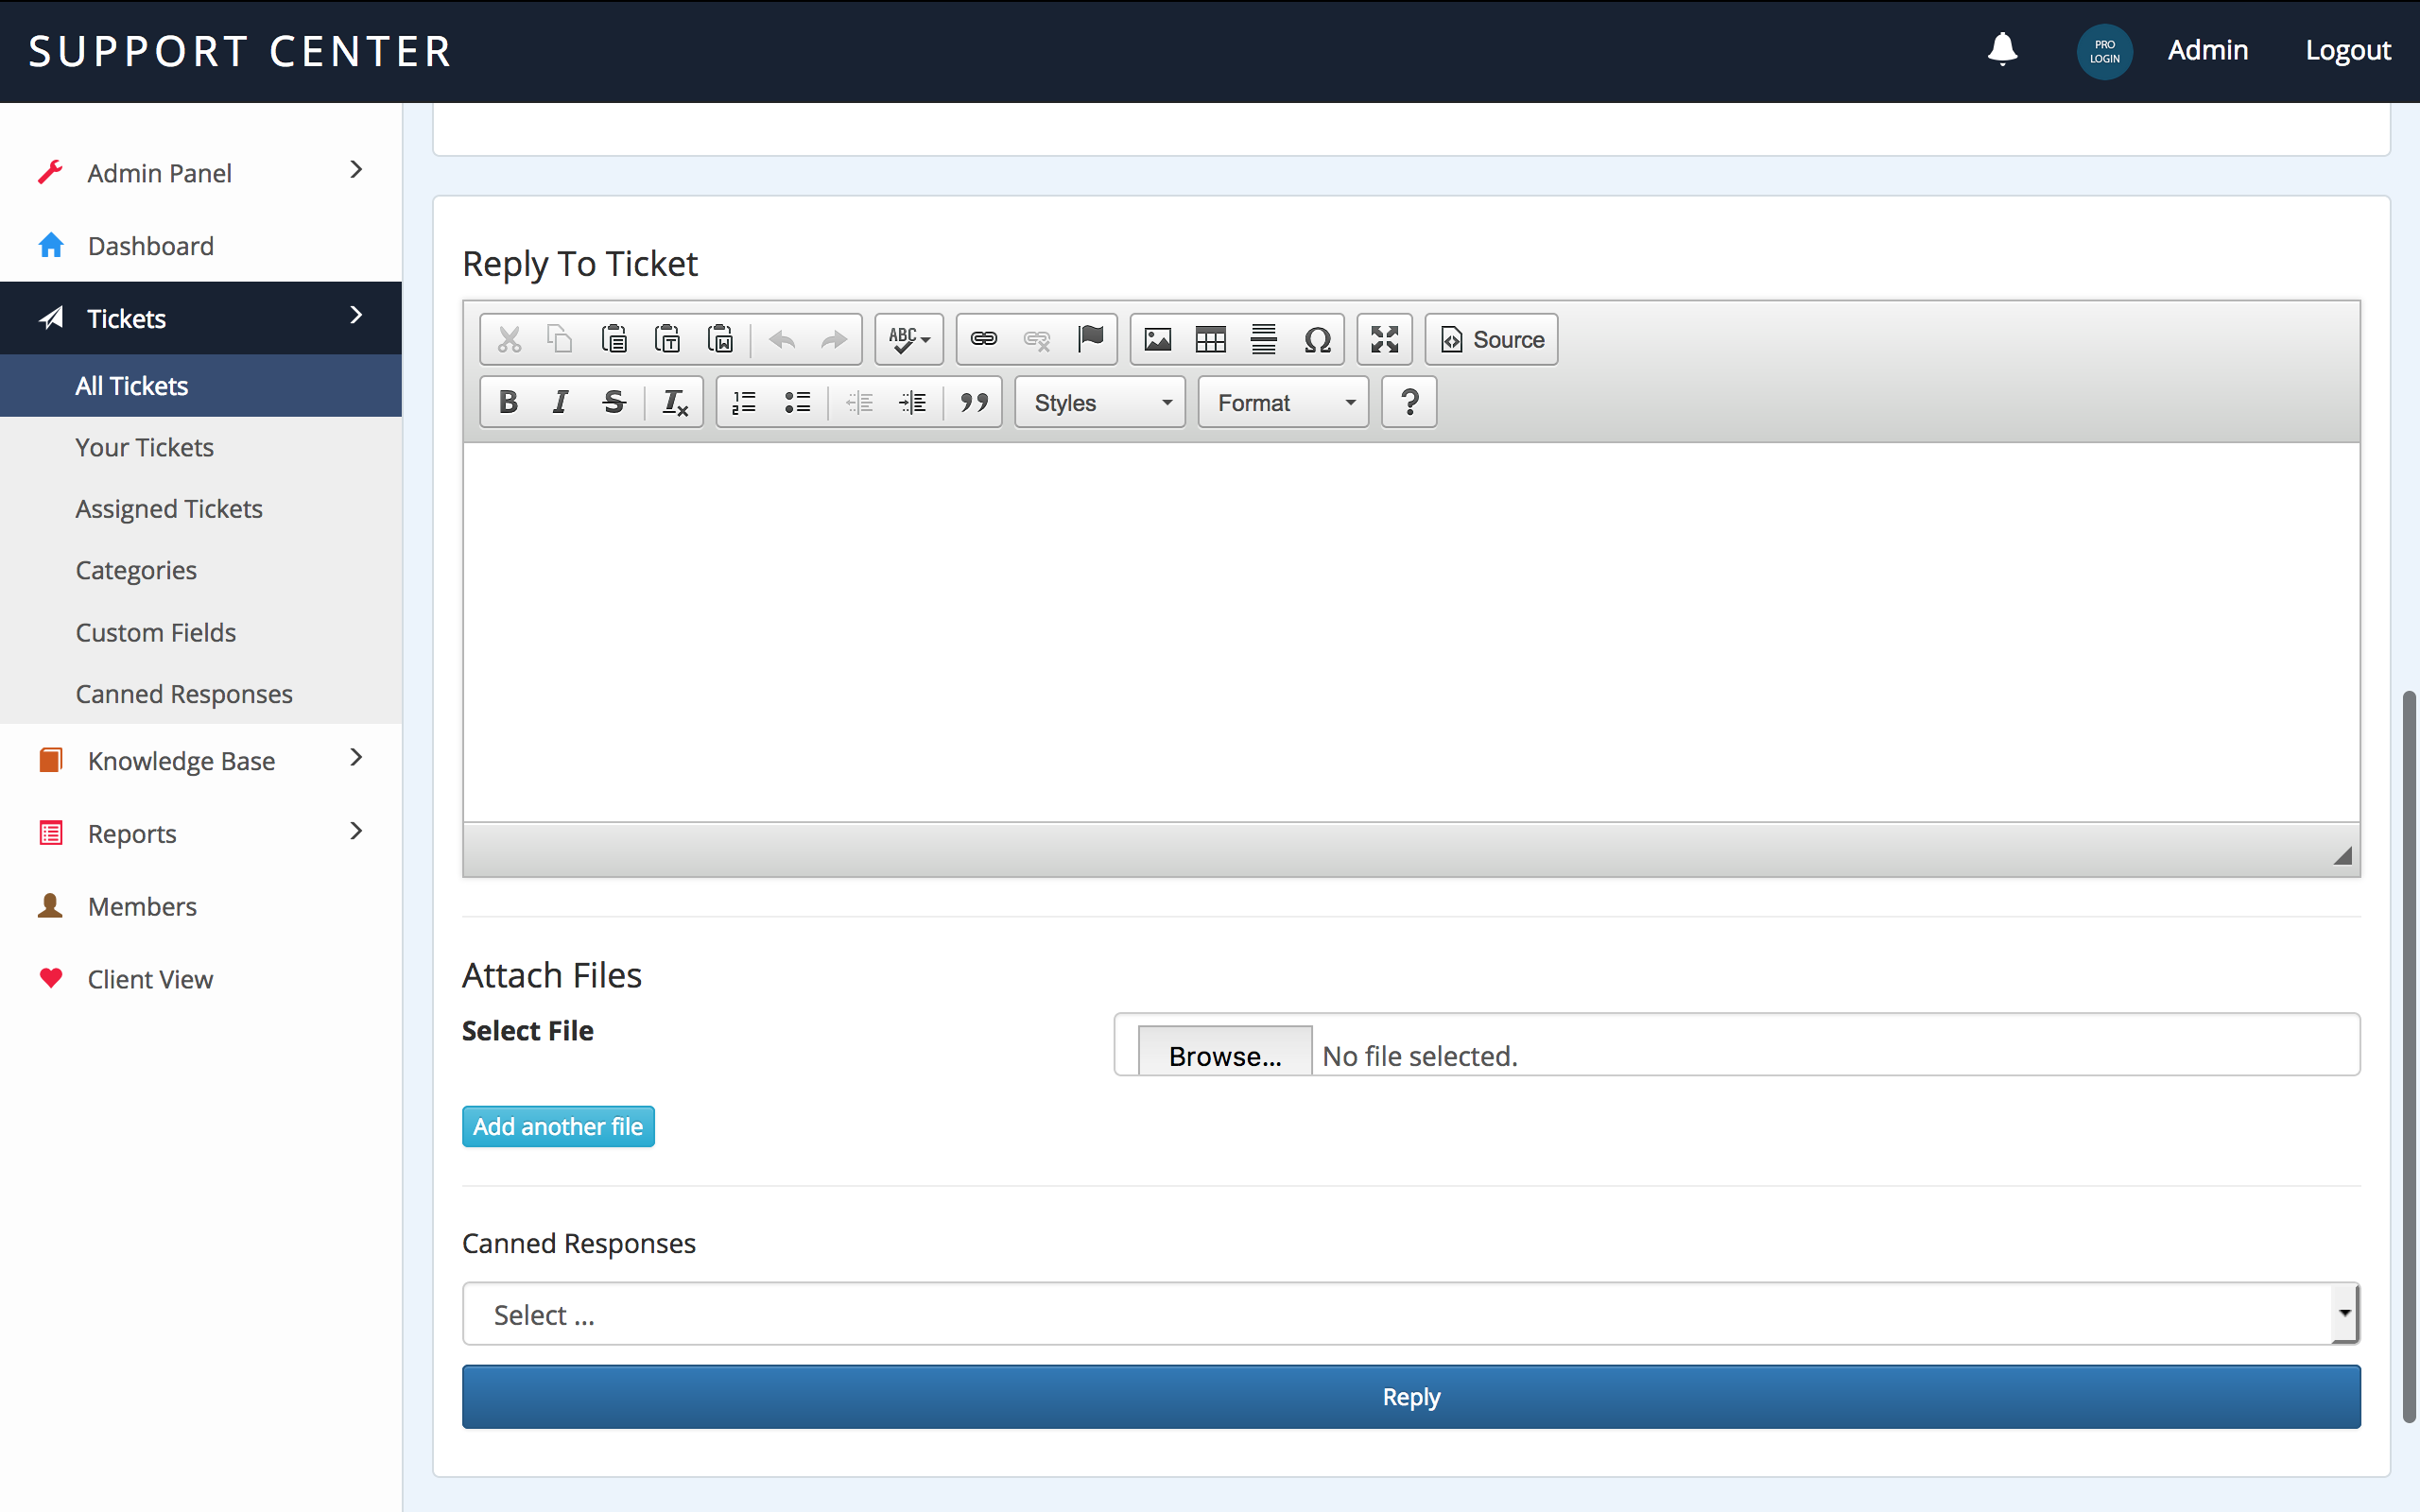This screenshot has width=2420, height=1512.
Task: Maximize the editor window
Action: click(1384, 339)
